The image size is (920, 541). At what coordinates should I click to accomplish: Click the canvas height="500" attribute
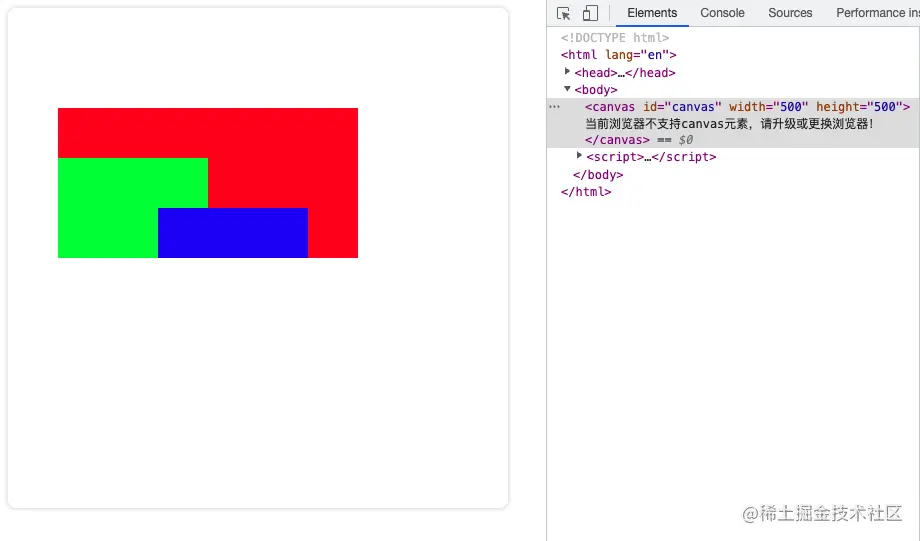tap(860, 107)
